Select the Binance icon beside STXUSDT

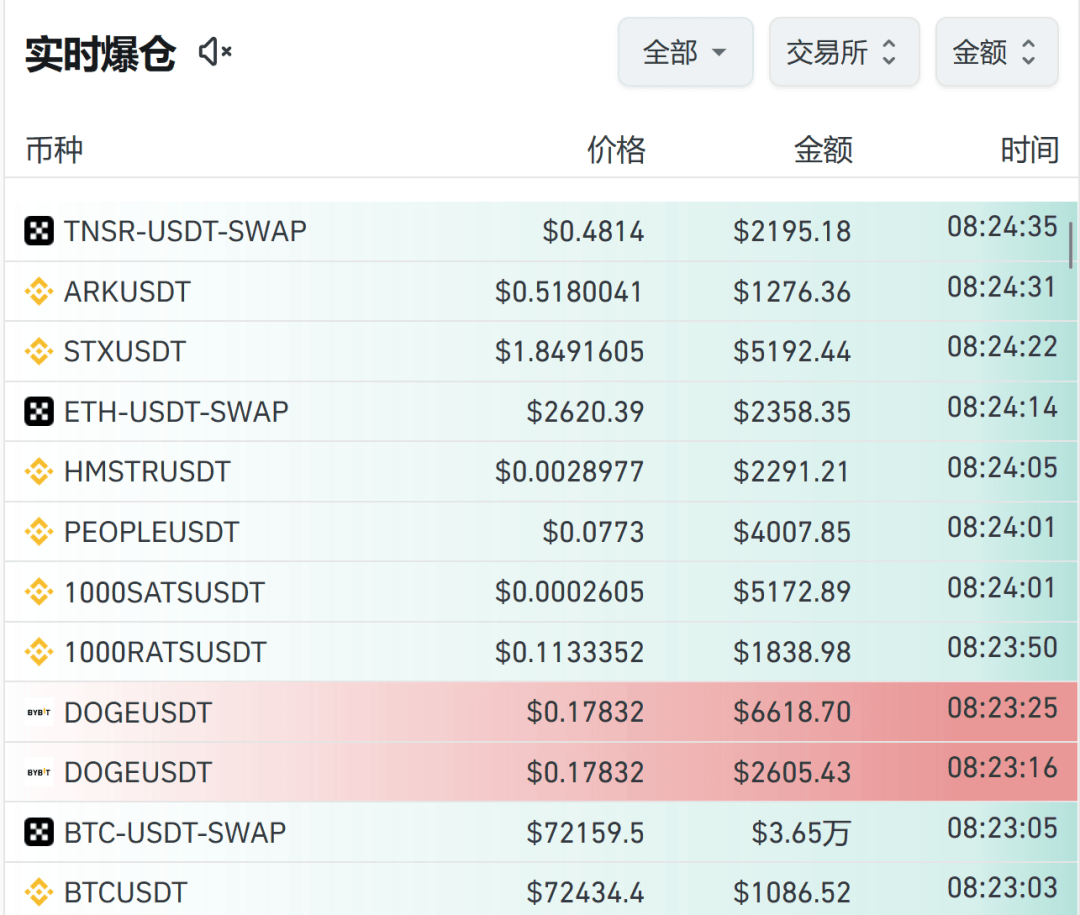tap(38, 351)
